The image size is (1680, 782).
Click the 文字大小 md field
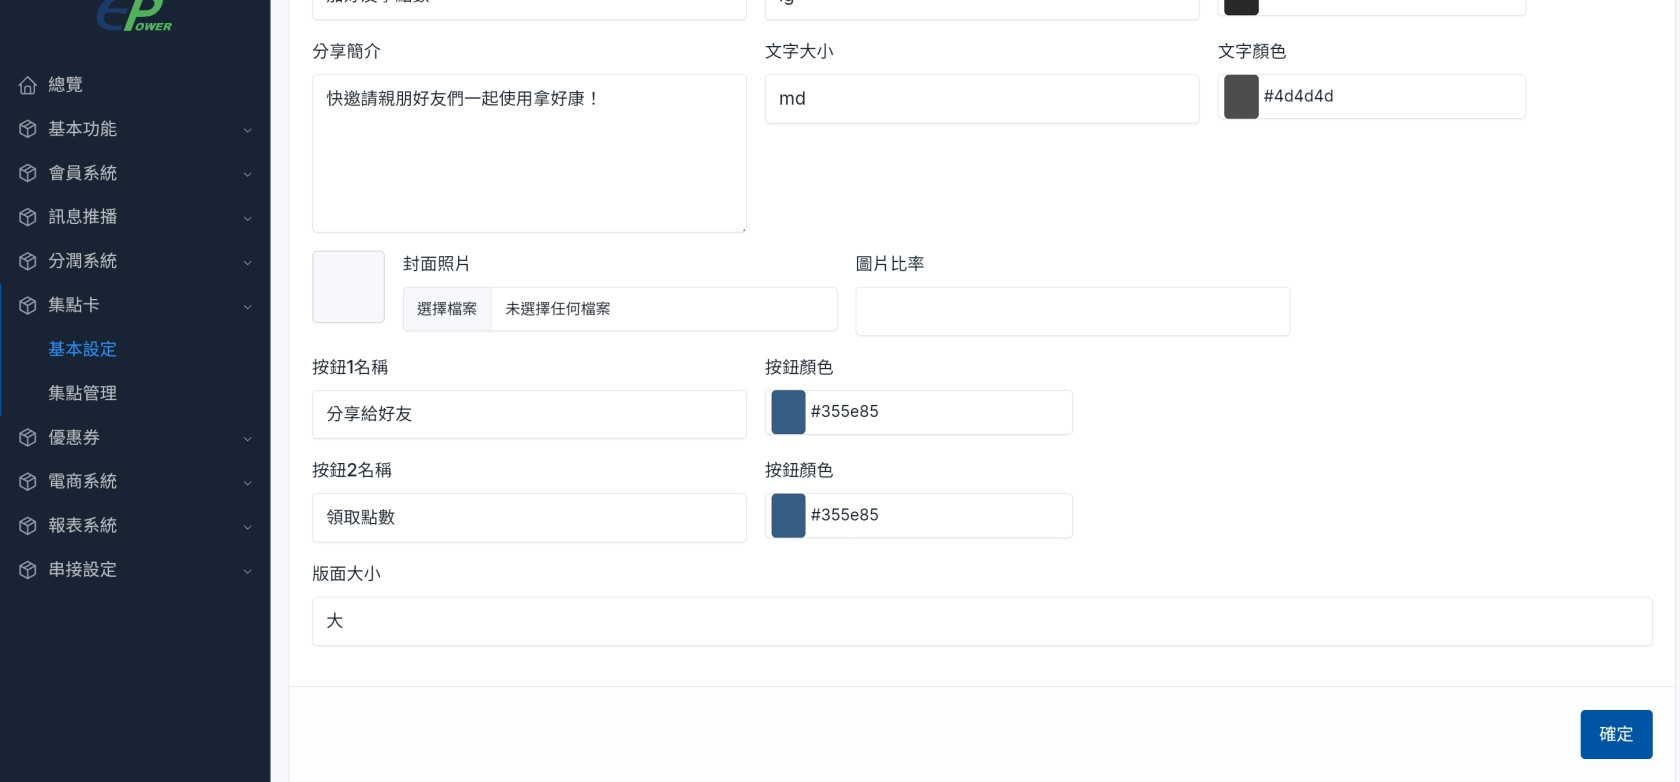tap(982, 99)
